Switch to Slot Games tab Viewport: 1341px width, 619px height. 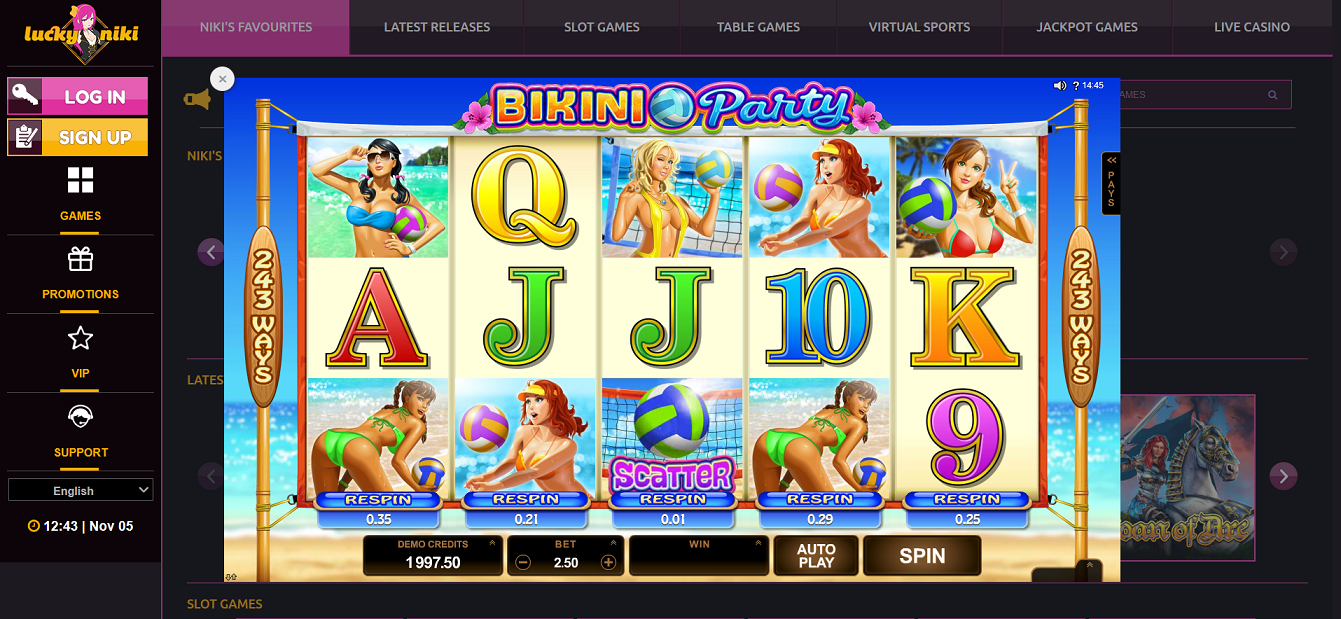point(602,27)
